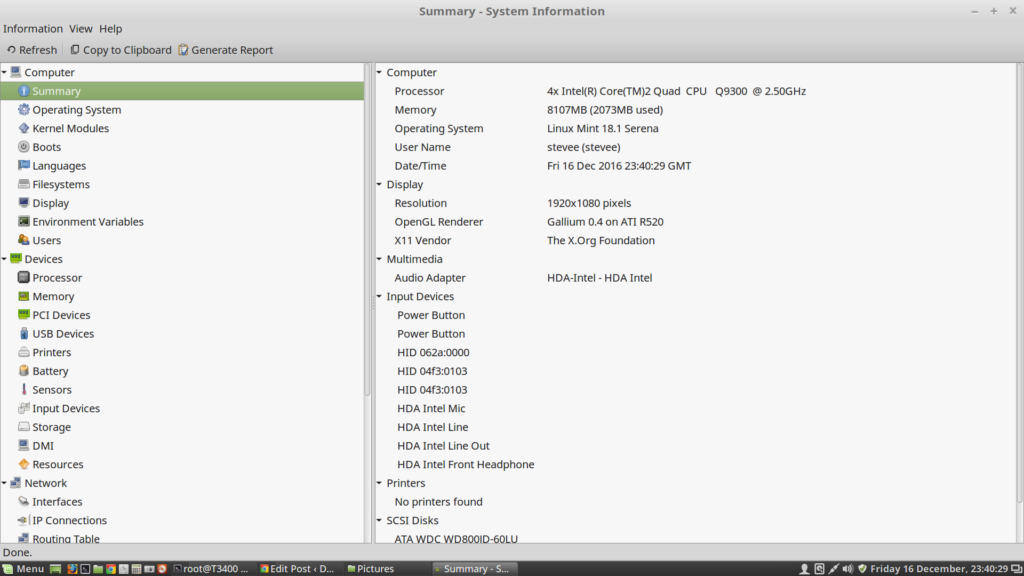This screenshot has width=1024, height=576.
Task: Collapse the Devices tree section
Action: click(5, 259)
